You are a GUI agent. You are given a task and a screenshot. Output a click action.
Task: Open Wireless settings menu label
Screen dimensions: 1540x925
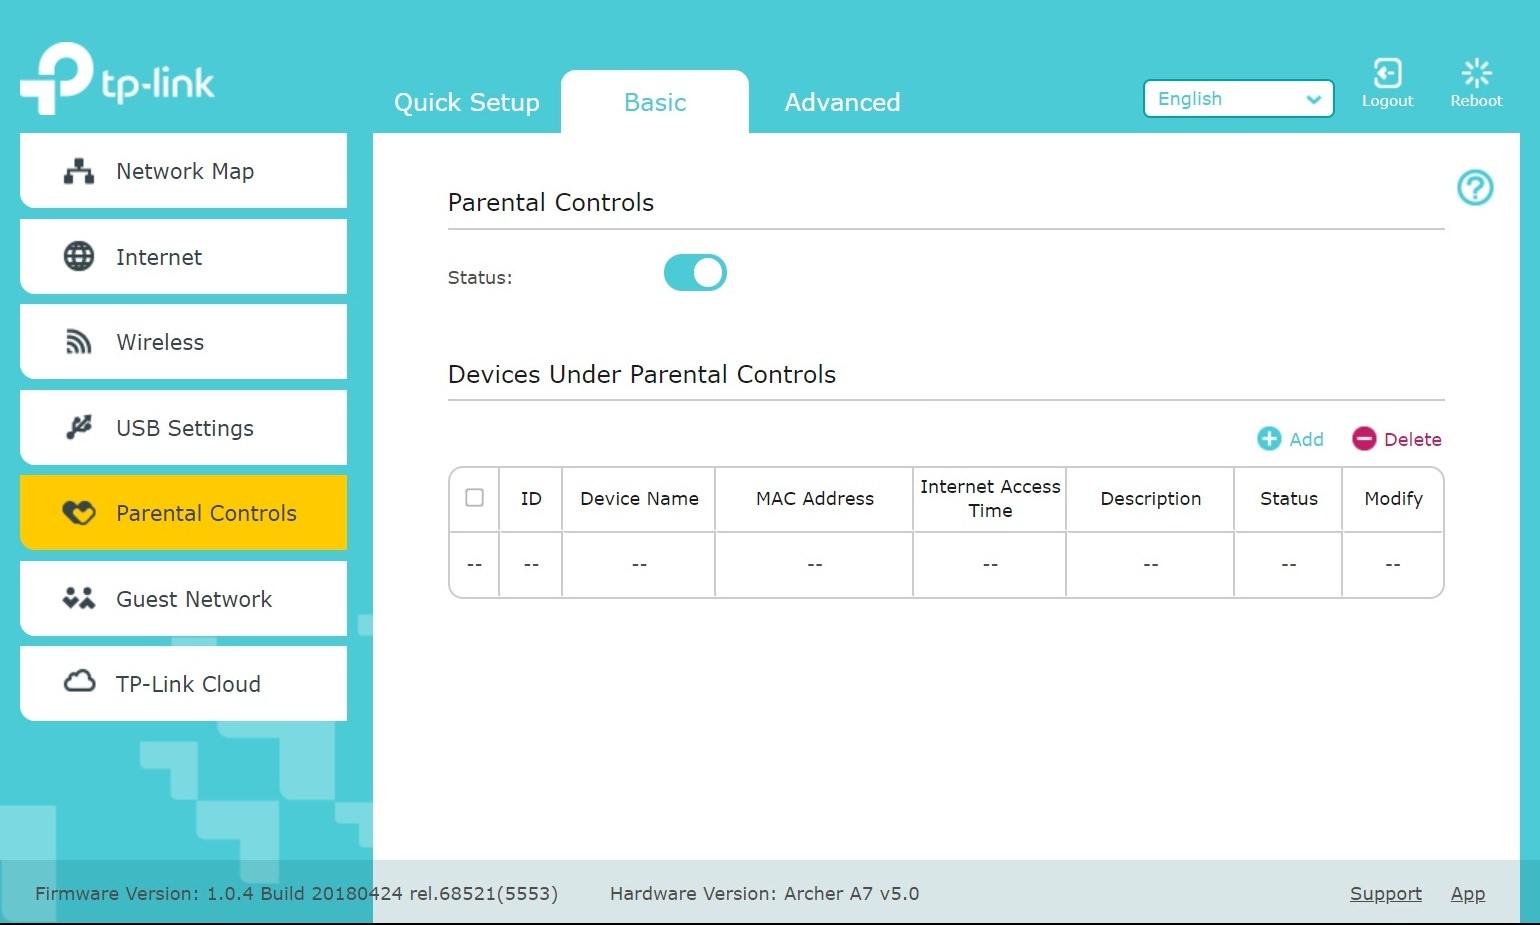tap(160, 342)
